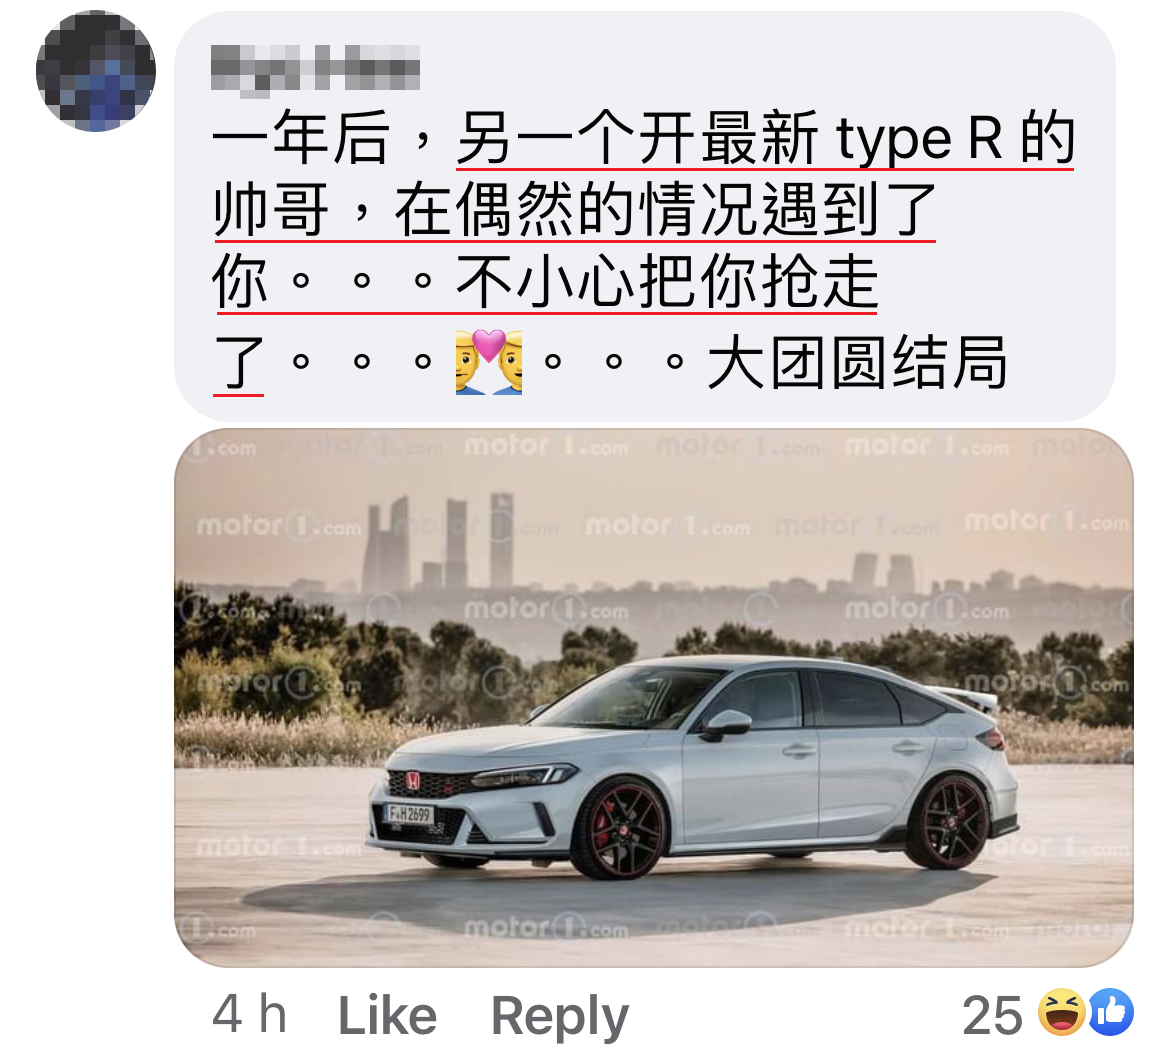Open the commenter's pixelated profile avatar
Image resolution: width=1170 pixels, height=1055 pixels.
pos(96,72)
